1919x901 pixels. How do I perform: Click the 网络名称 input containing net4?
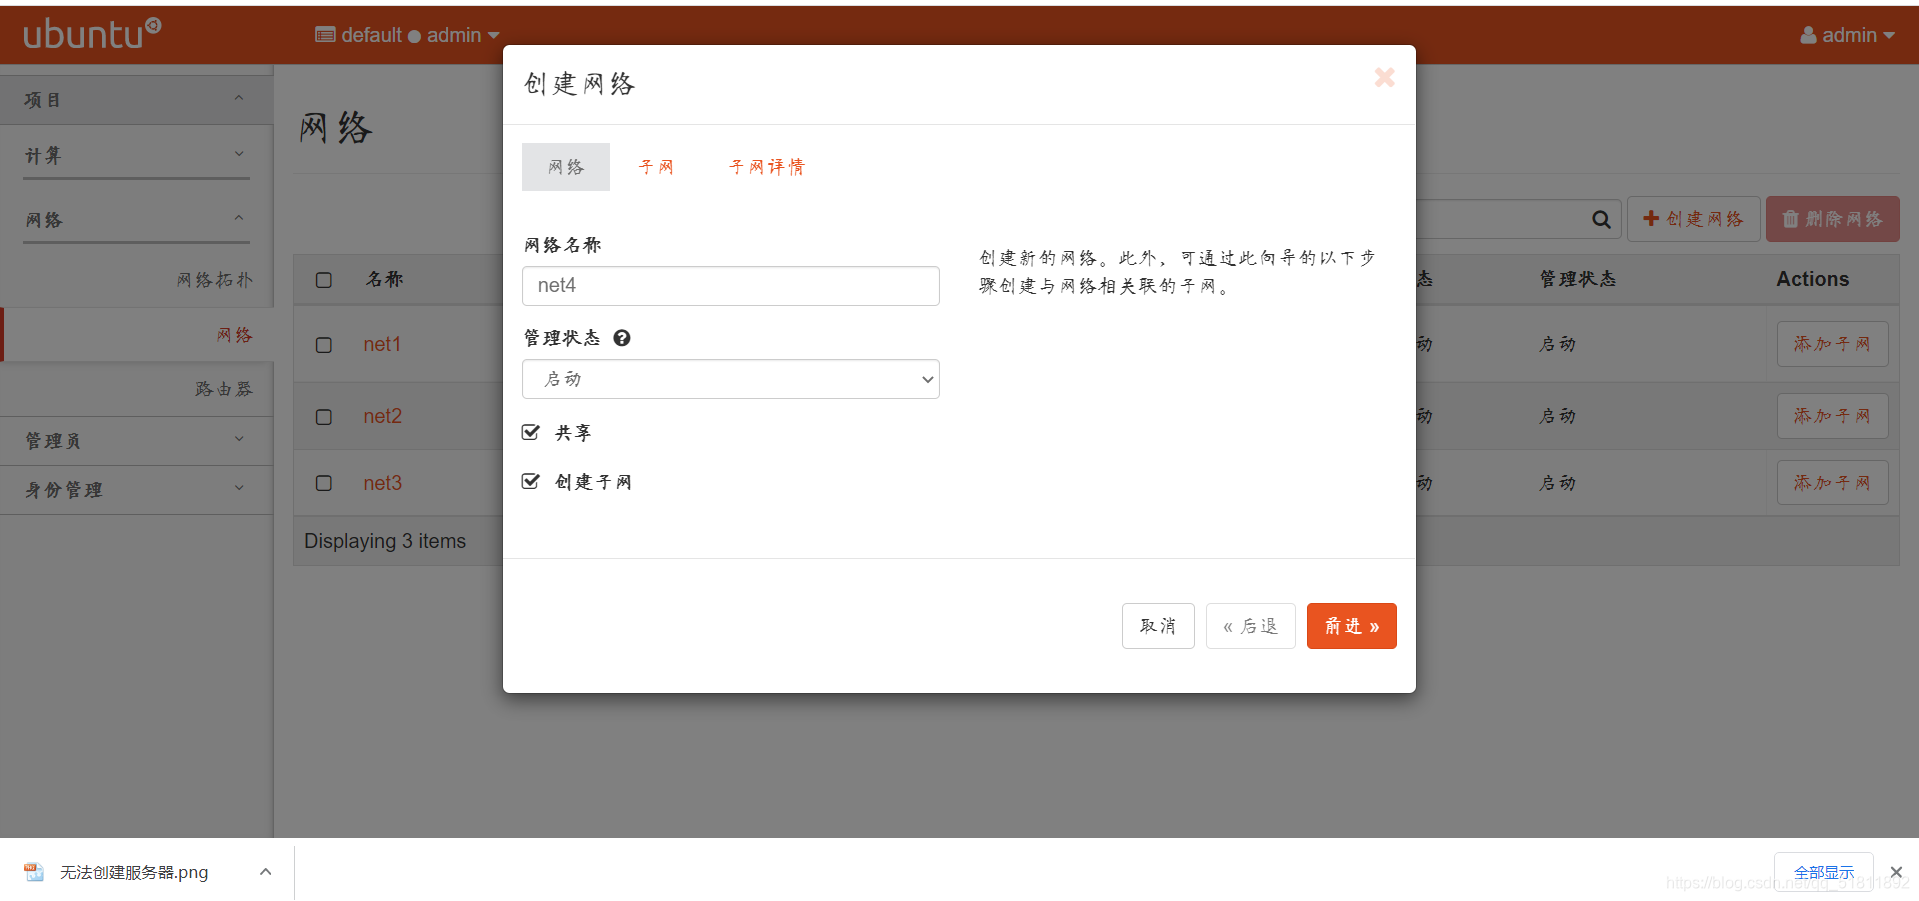pyautogui.click(x=730, y=286)
